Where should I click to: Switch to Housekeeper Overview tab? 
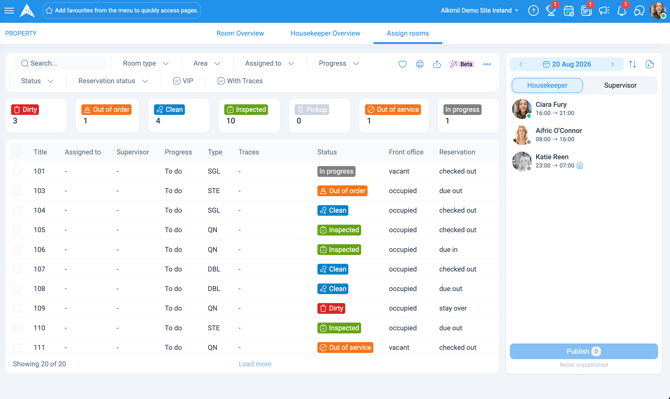325,33
